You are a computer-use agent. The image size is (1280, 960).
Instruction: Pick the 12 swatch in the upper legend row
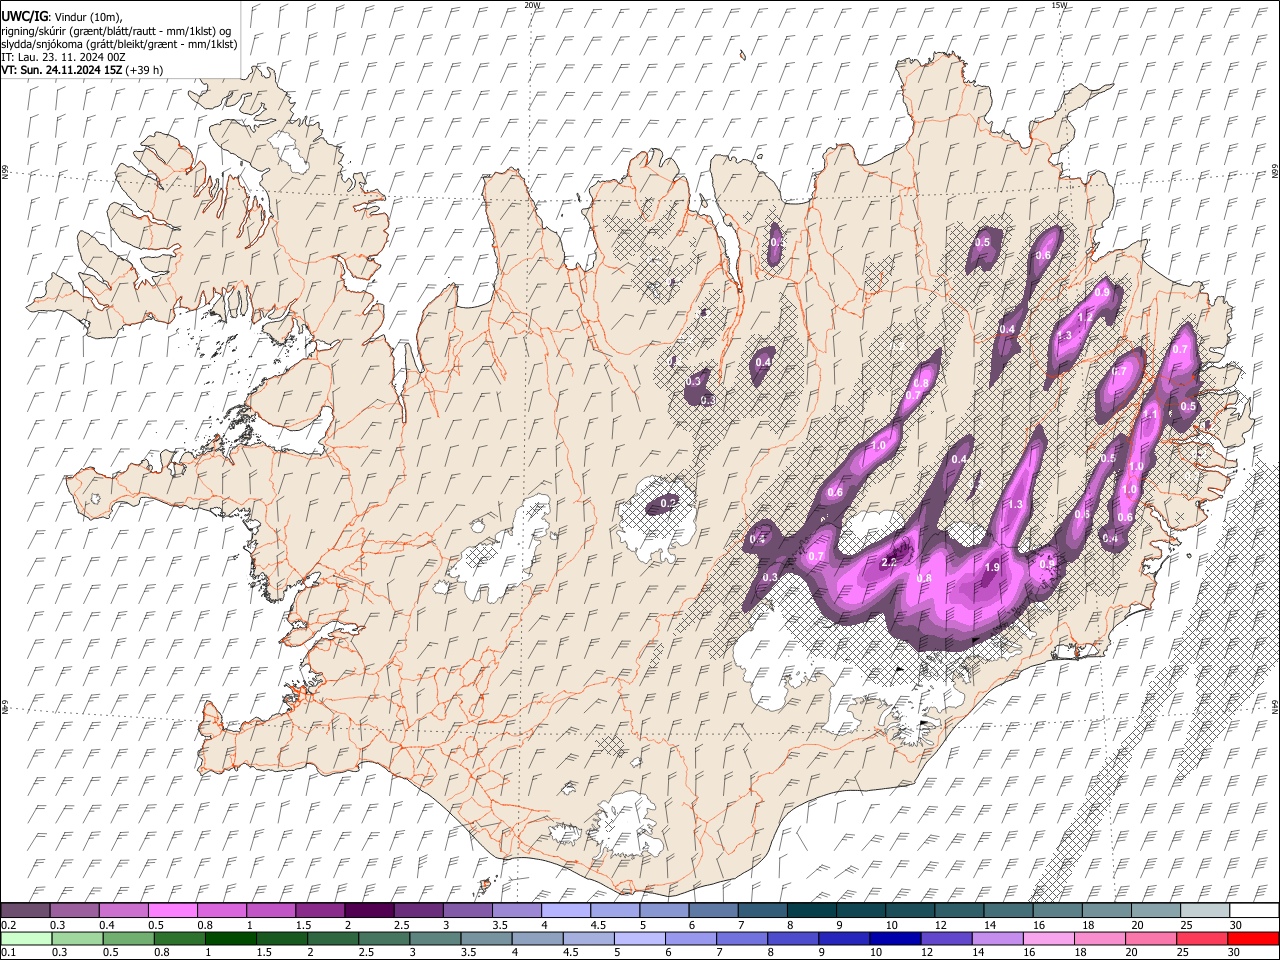point(959,910)
